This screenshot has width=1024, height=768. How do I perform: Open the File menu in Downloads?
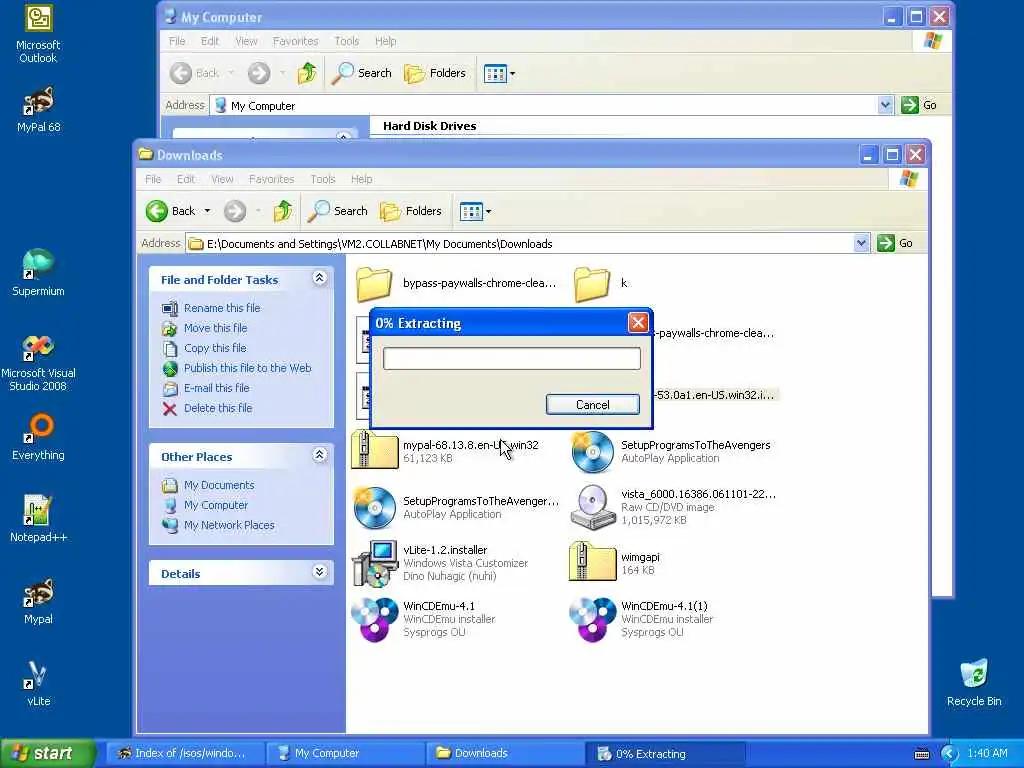153,179
